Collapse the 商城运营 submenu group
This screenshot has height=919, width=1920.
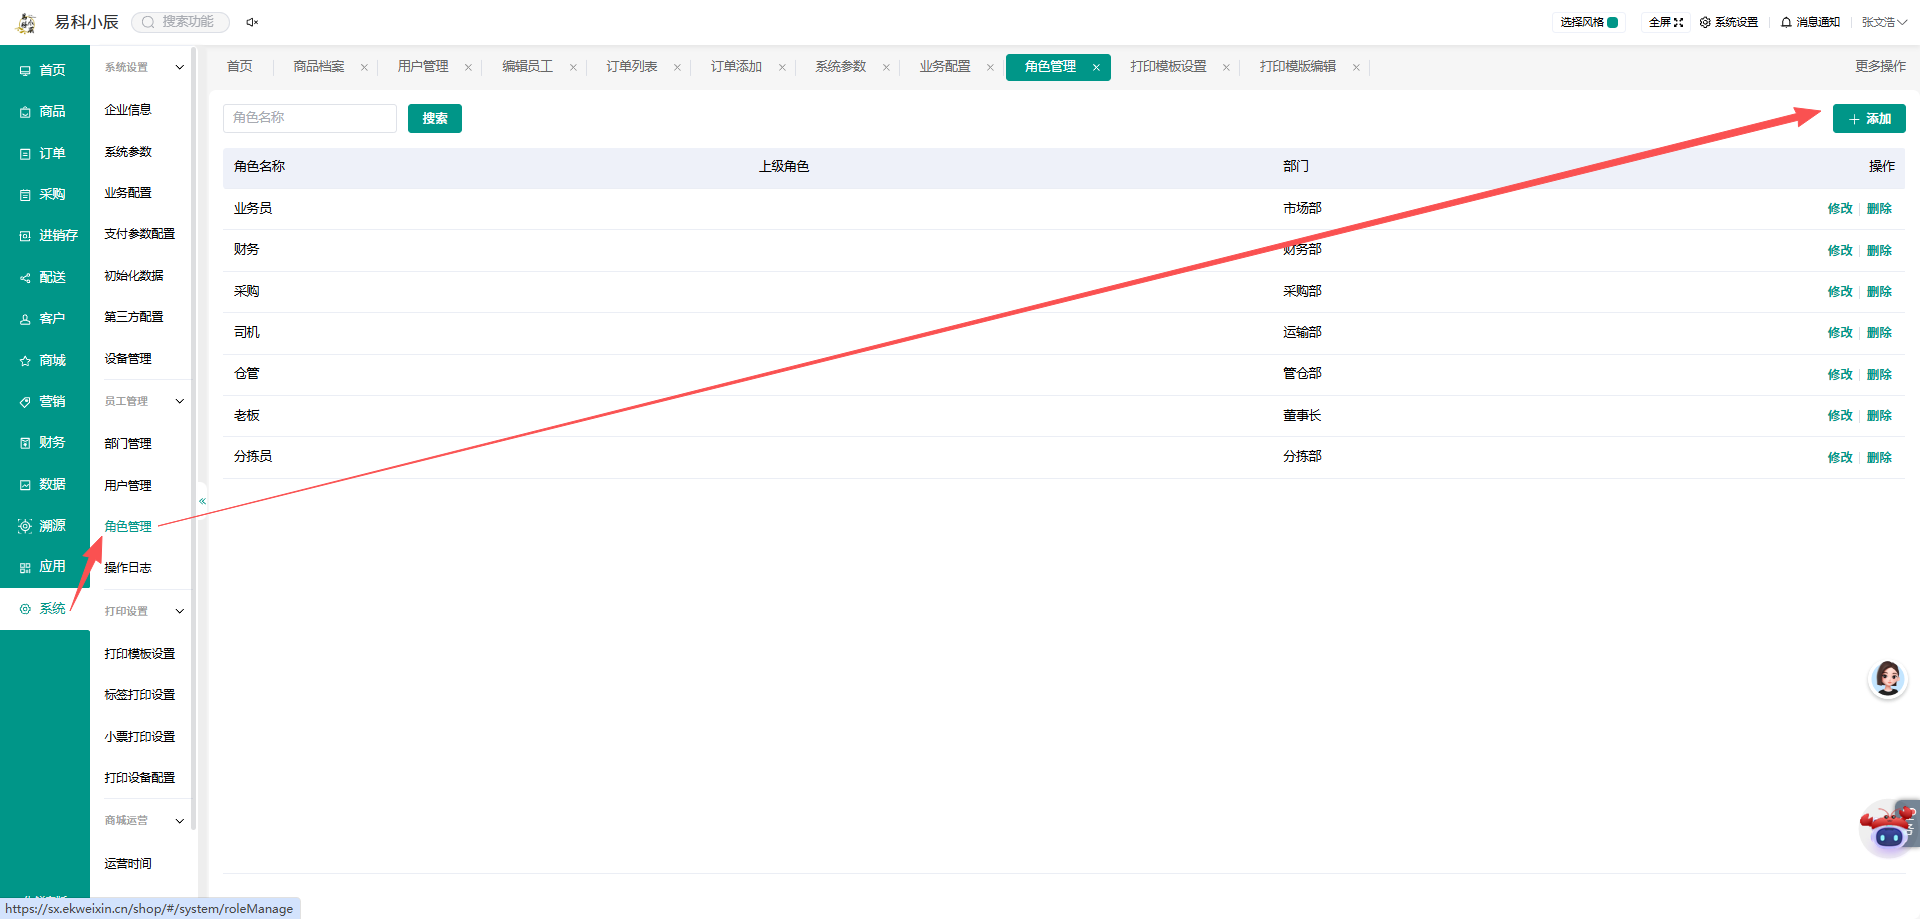[x=180, y=821]
